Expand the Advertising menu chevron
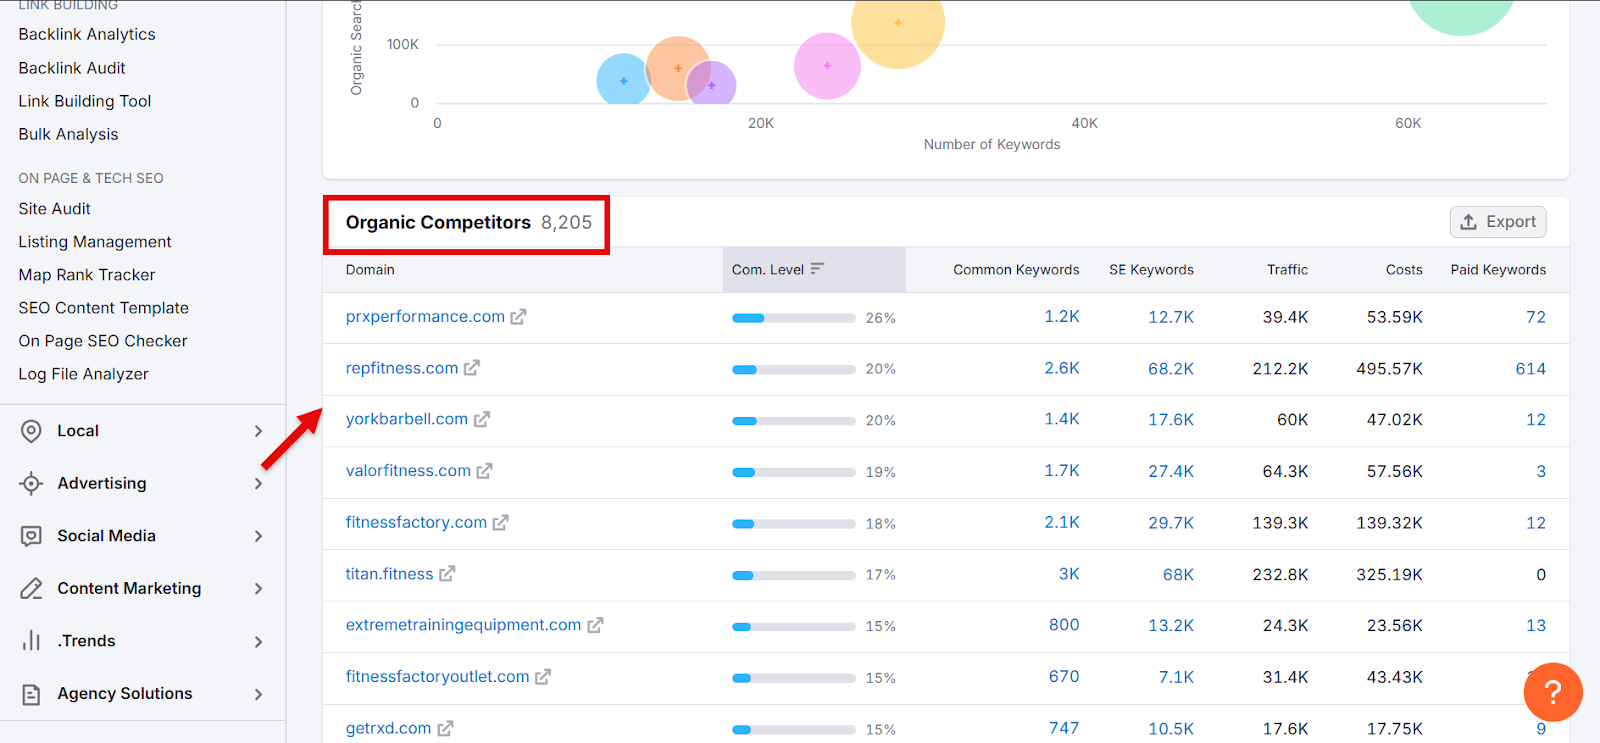1600x743 pixels. click(x=258, y=484)
